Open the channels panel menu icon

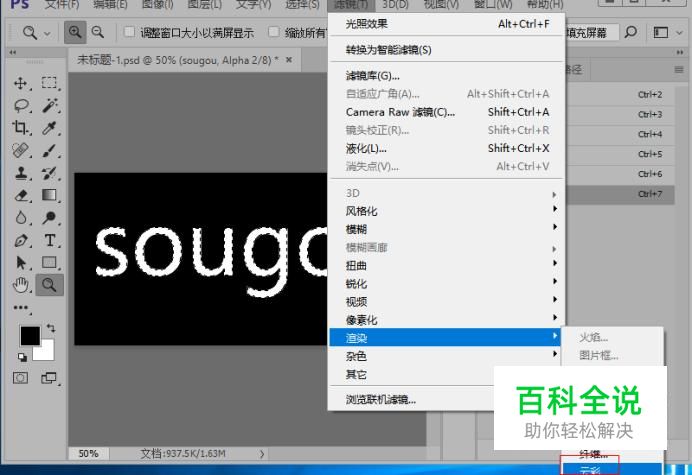pos(679,70)
